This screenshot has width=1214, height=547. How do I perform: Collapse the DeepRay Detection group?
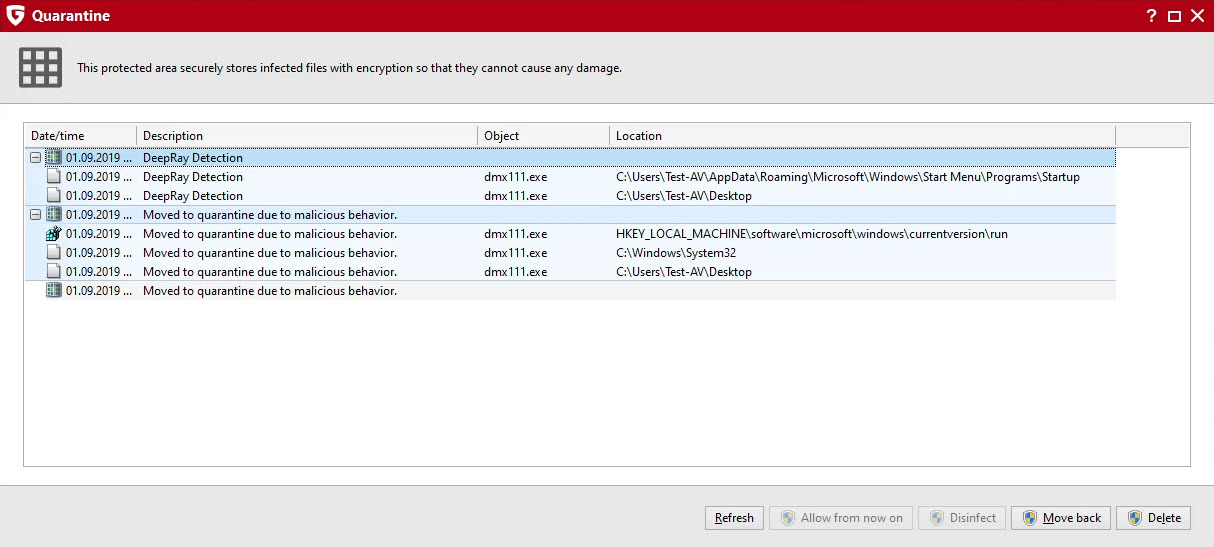tap(36, 158)
